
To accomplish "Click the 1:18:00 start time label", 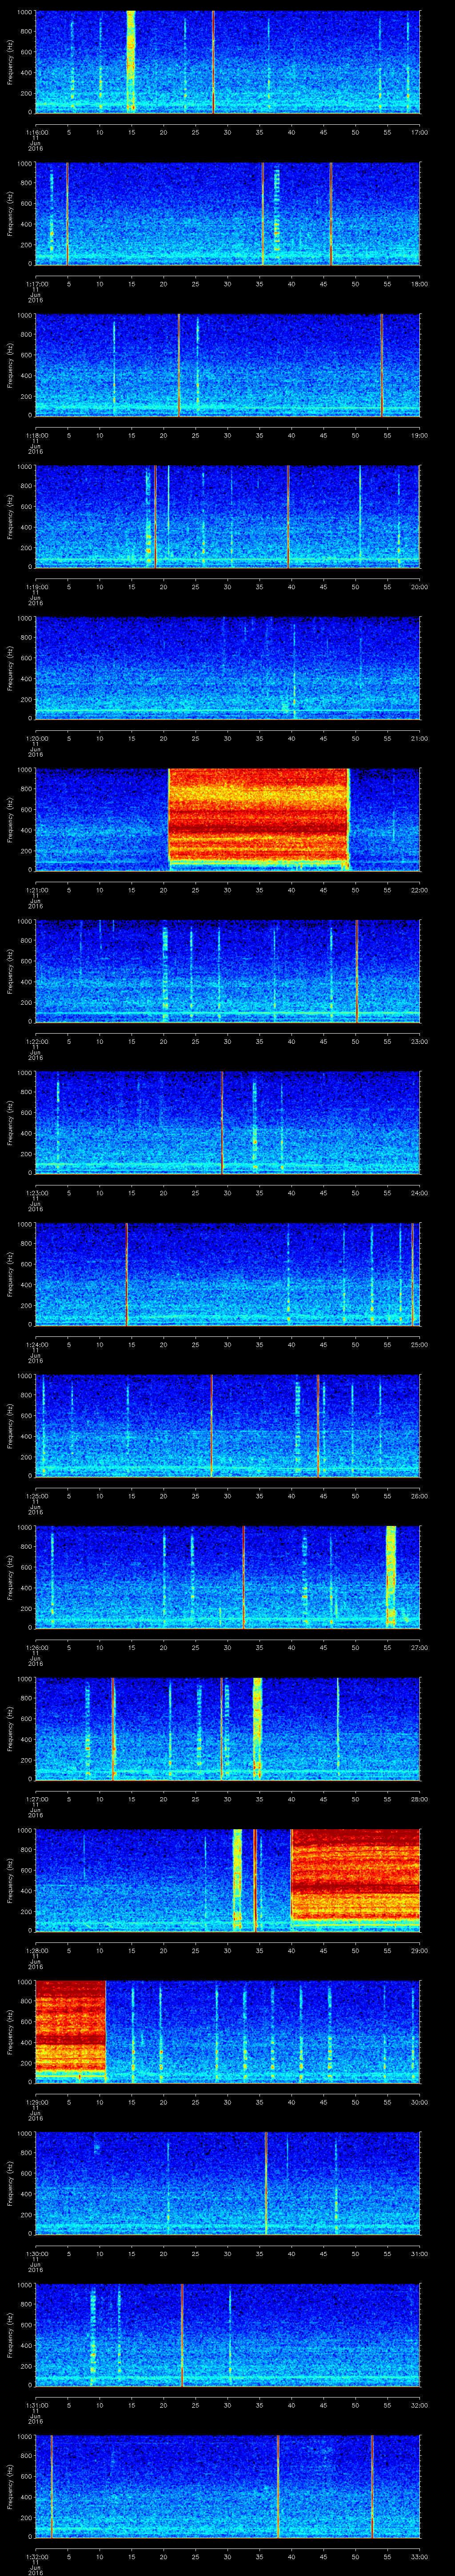I will click(x=36, y=435).
